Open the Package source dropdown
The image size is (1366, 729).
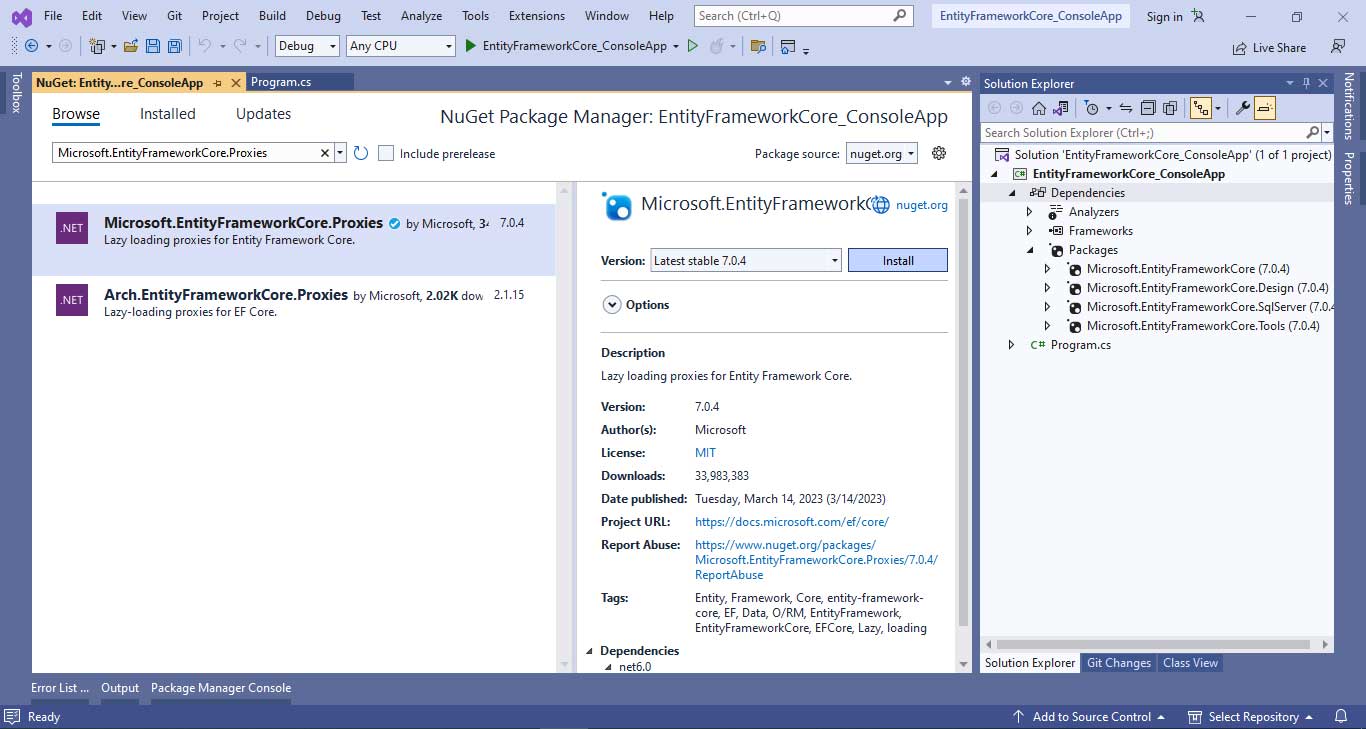pos(881,153)
